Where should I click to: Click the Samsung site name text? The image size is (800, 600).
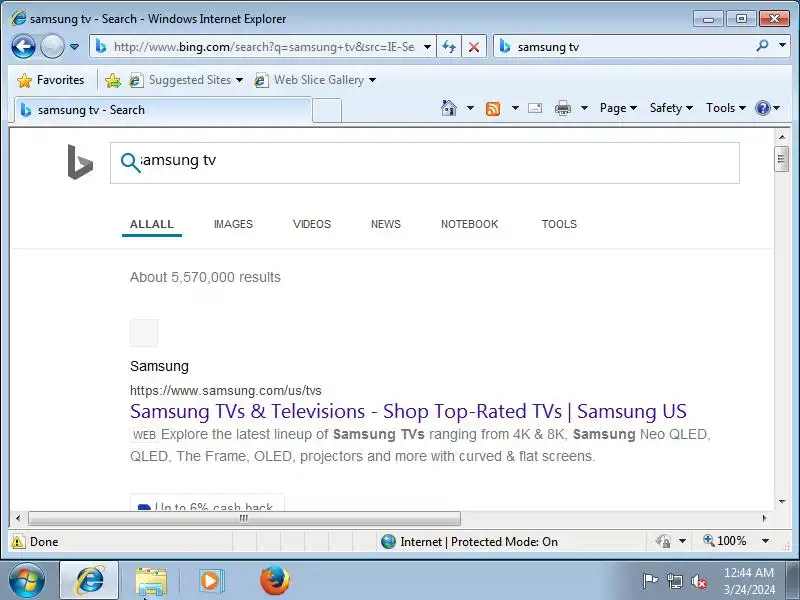(x=159, y=366)
